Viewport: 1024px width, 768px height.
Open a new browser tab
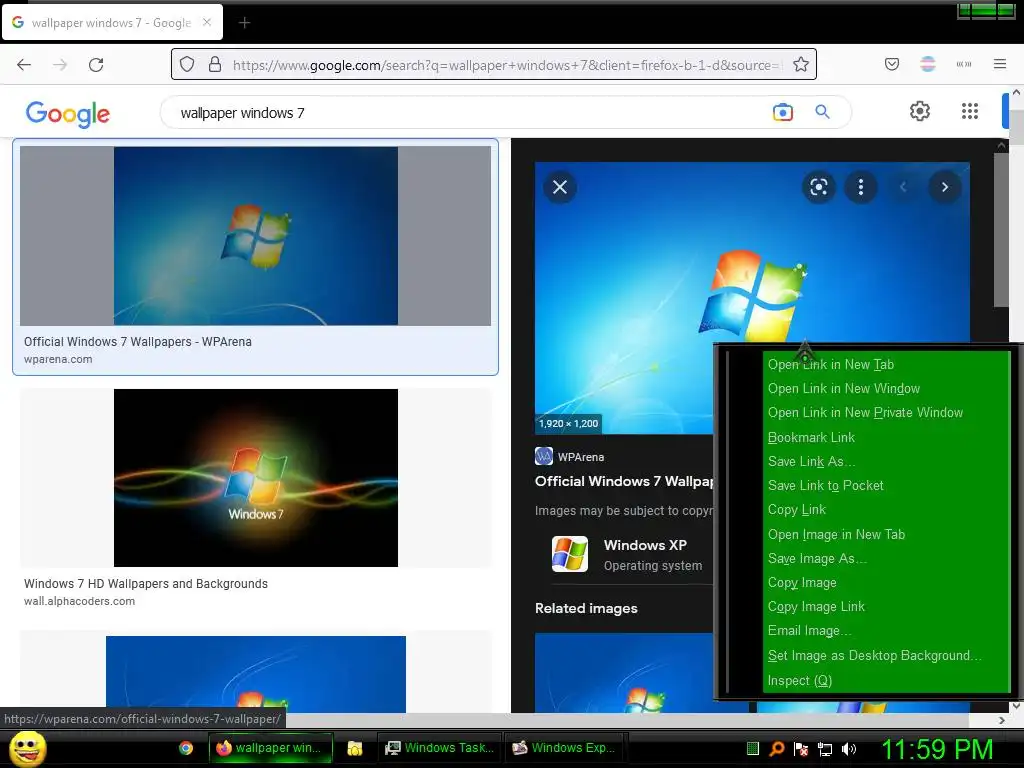pos(244,23)
